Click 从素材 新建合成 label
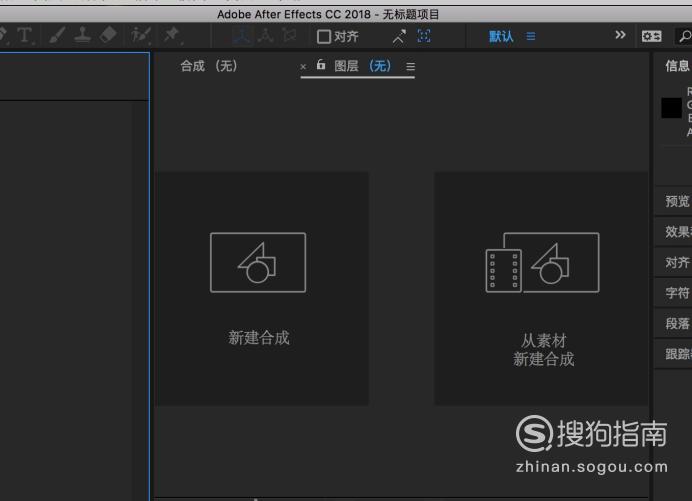 [544, 350]
